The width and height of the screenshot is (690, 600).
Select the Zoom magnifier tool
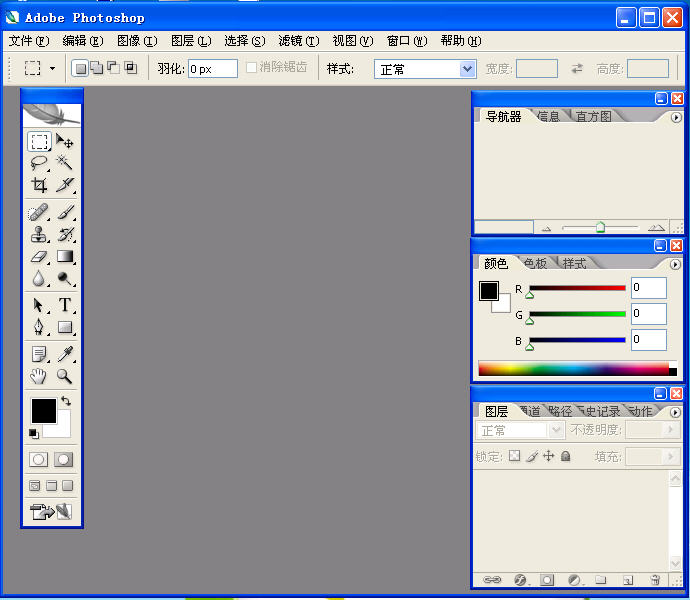(65, 377)
